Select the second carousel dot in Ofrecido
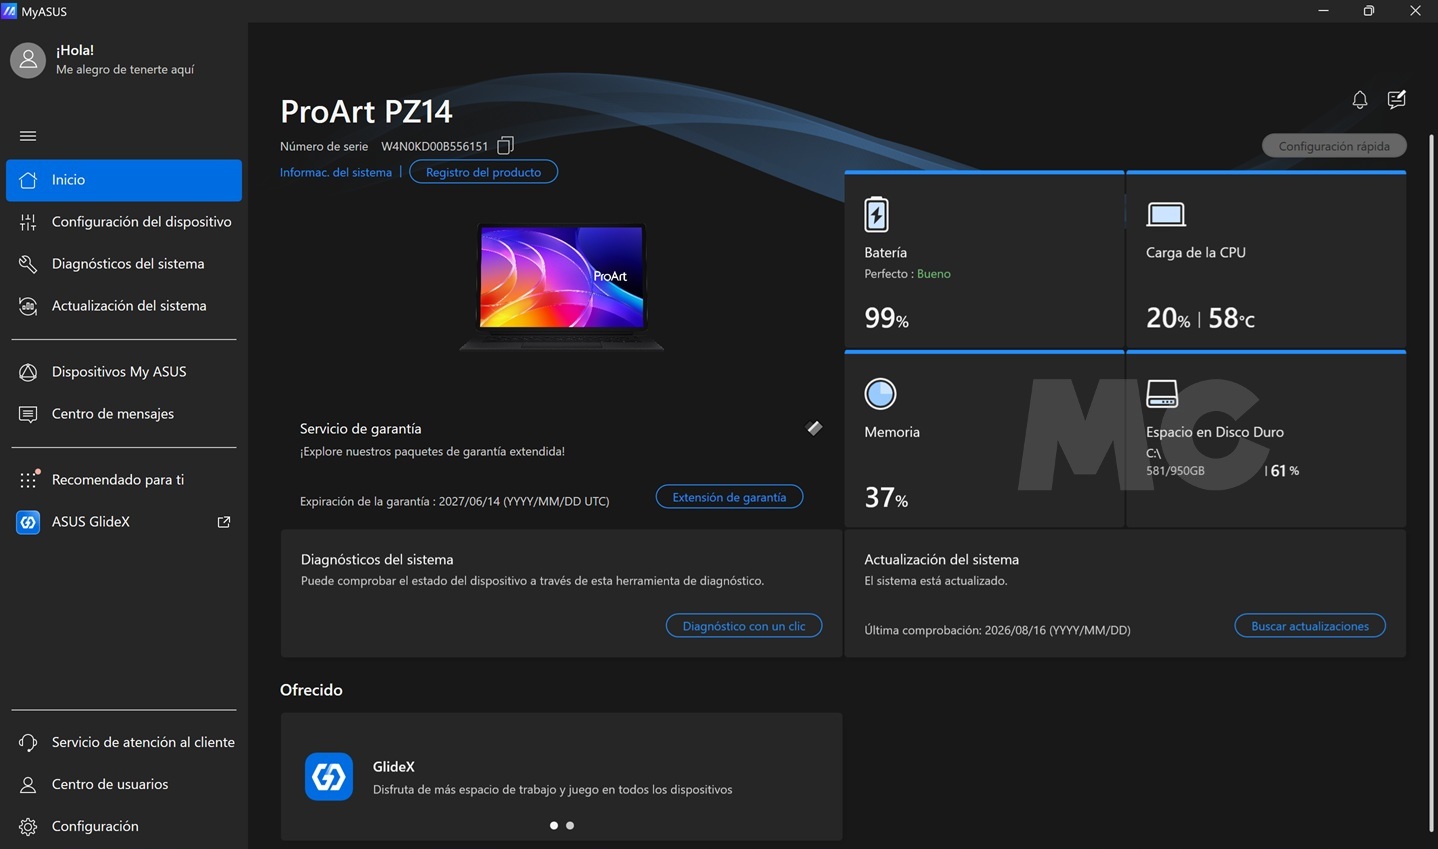This screenshot has height=849, width=1438. click(570, 826)
